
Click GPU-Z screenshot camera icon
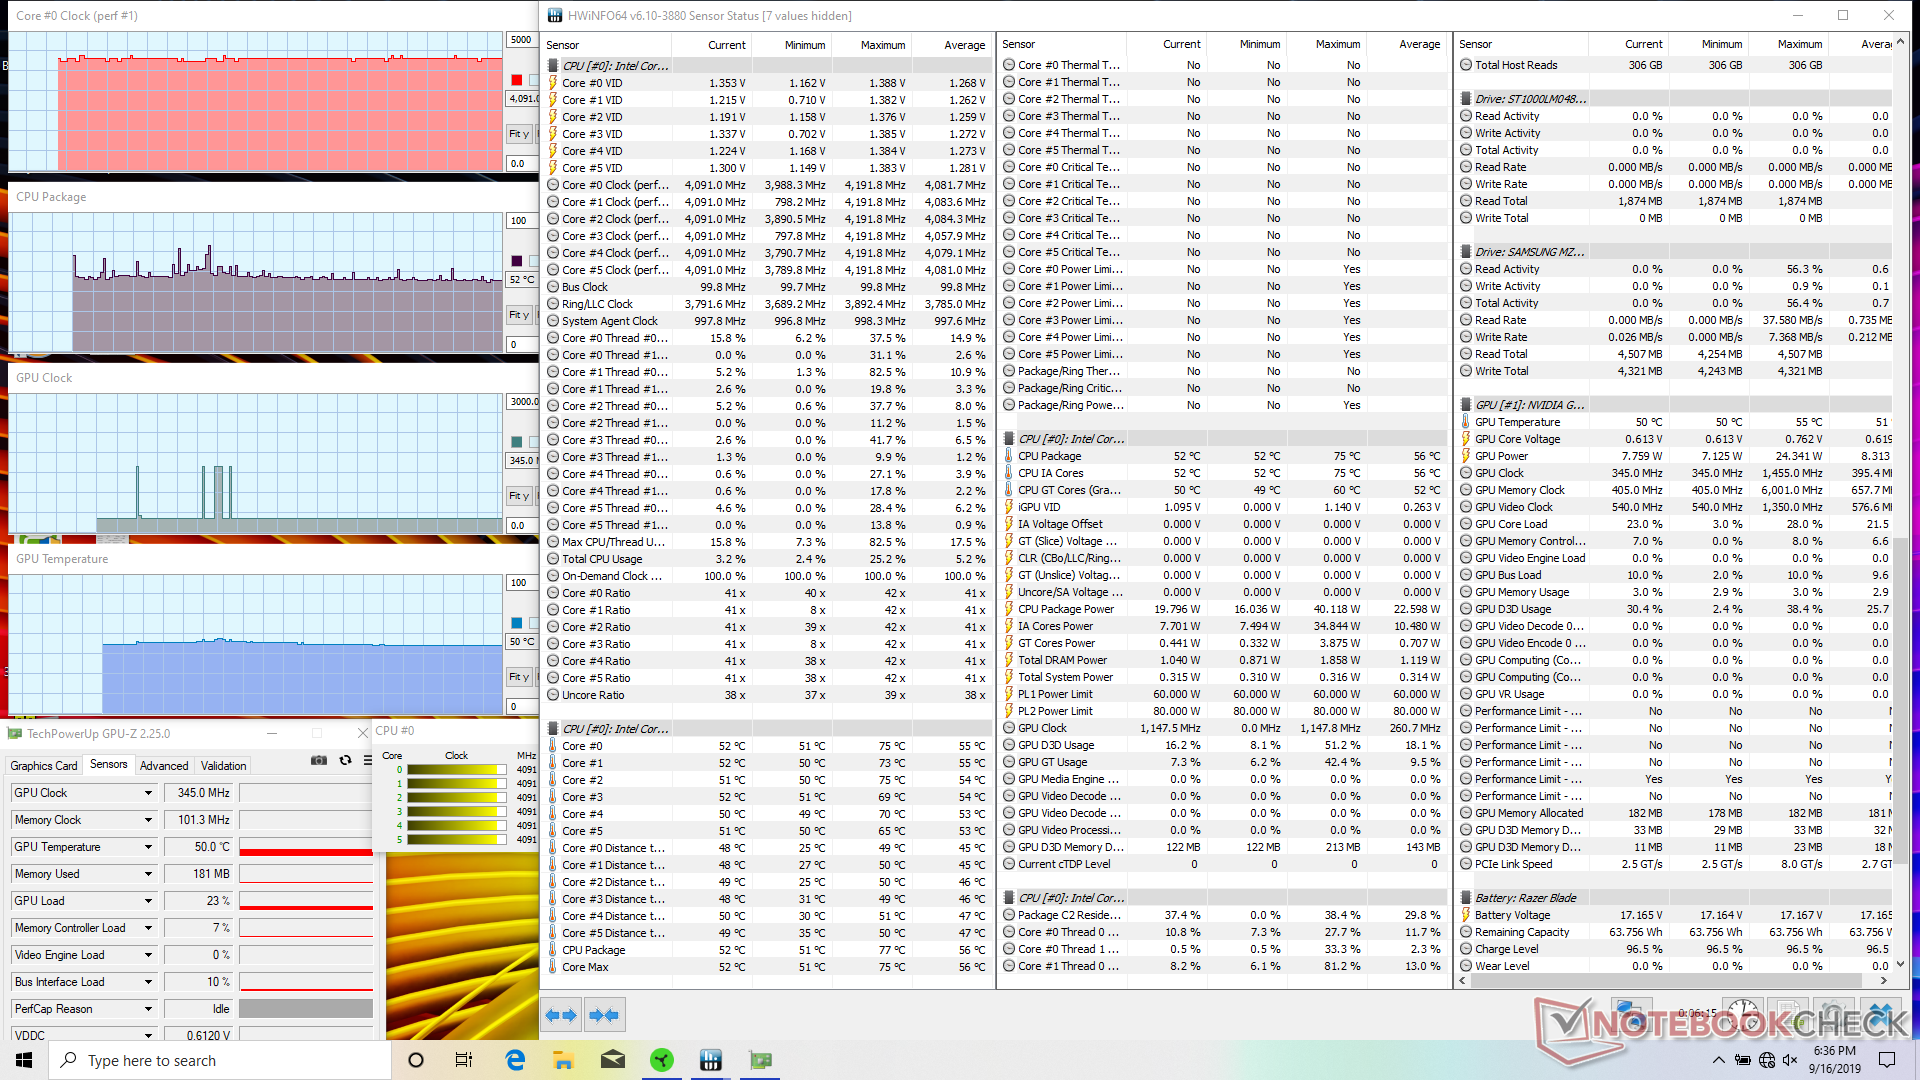point(319,761)
